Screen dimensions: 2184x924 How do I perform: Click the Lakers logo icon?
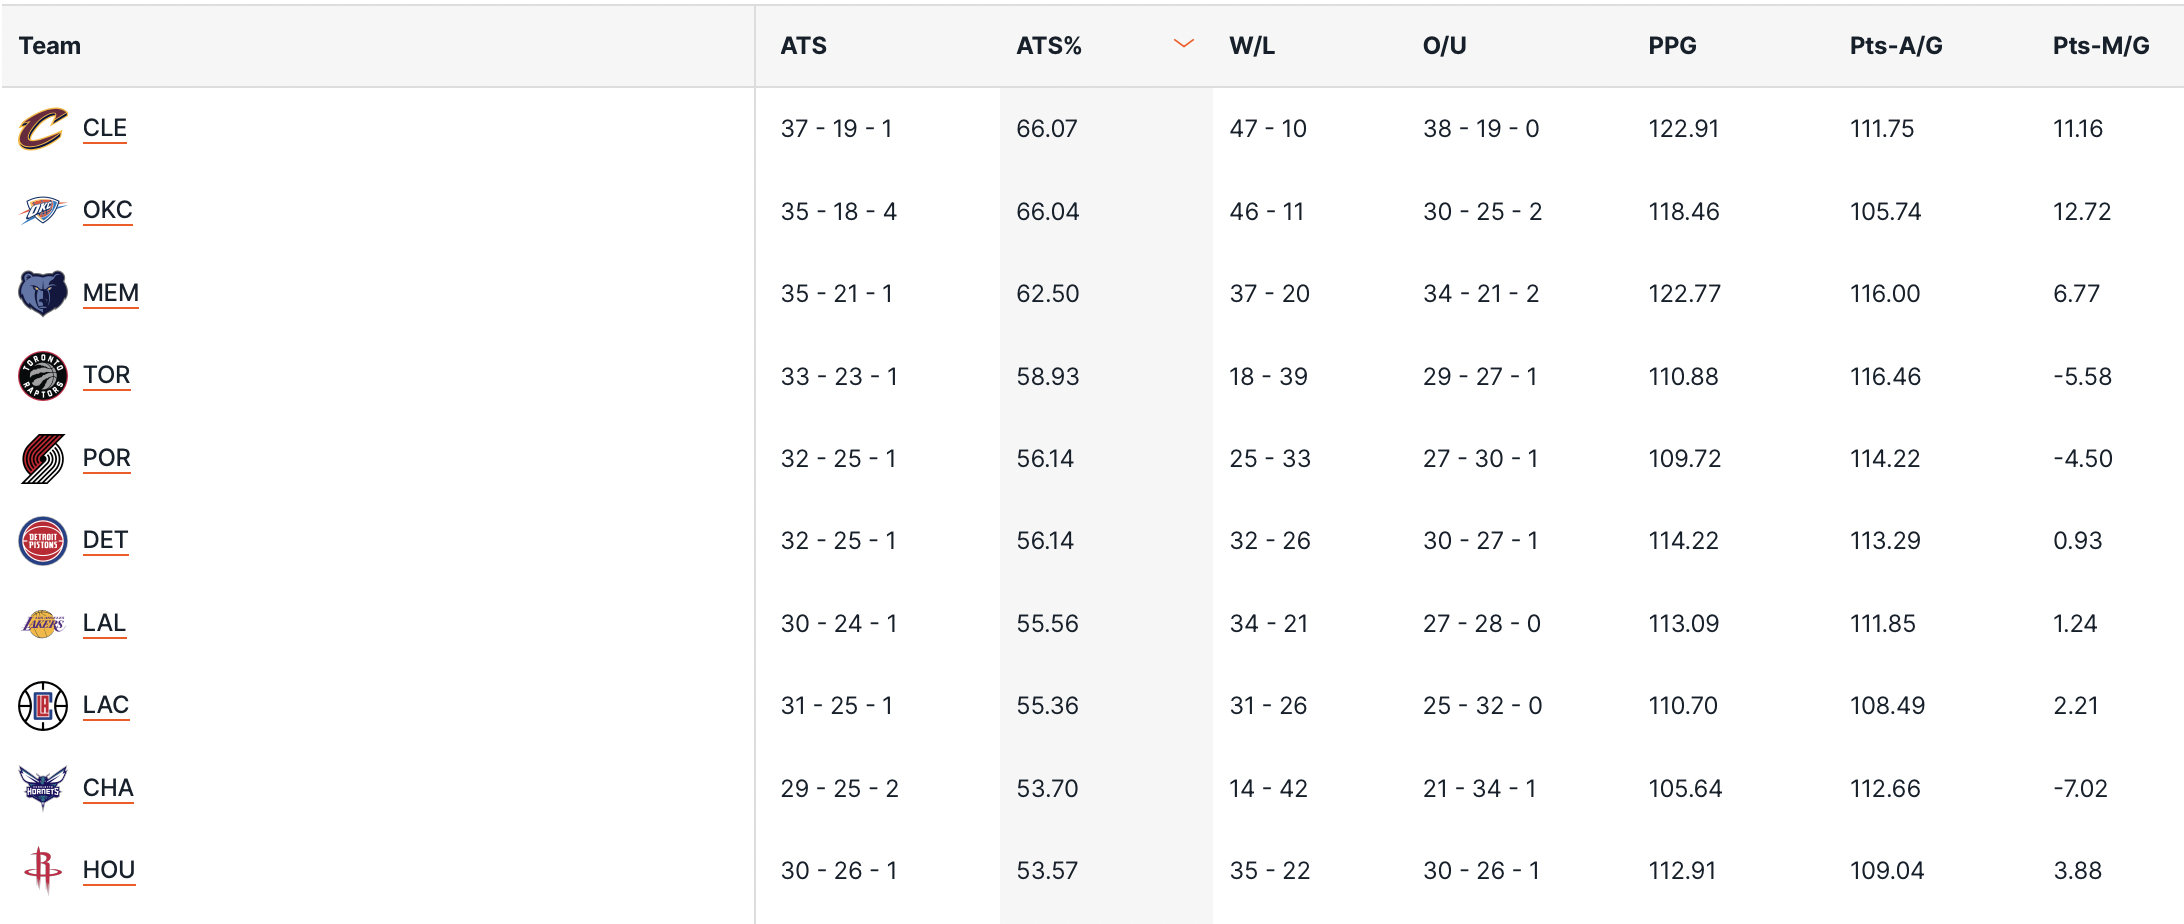[42, 624]
